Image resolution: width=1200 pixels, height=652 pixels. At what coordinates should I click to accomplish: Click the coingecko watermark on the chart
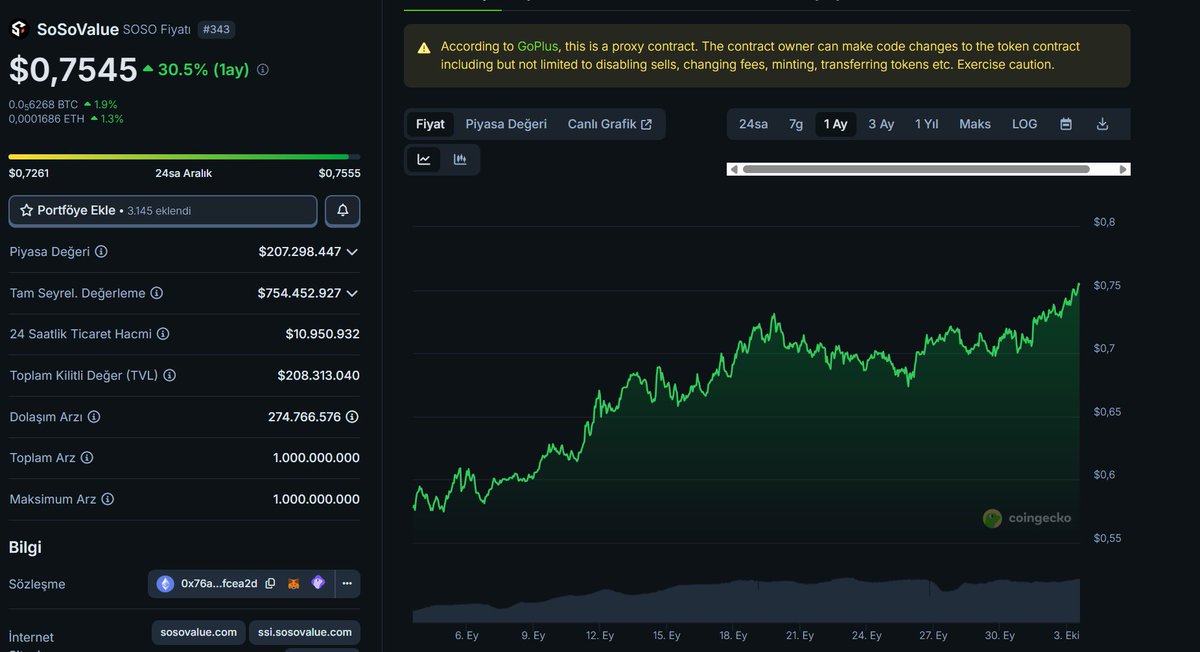pos(1027,518)
